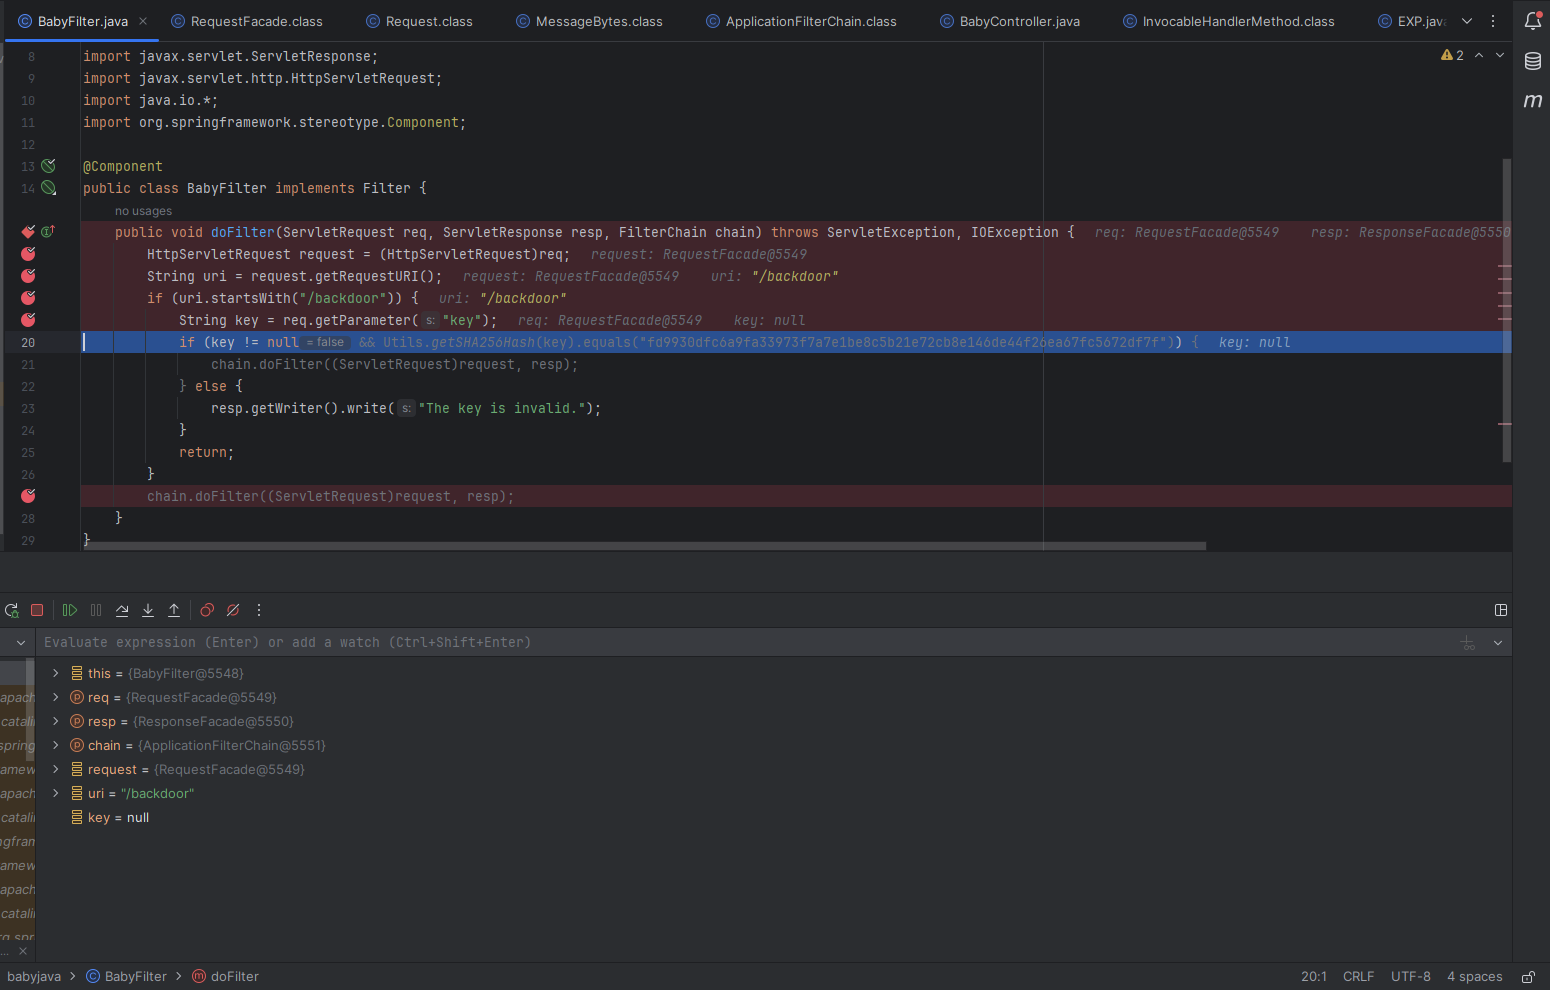
Task: Open editor tabs options menu
Action: pos(1493,21)
